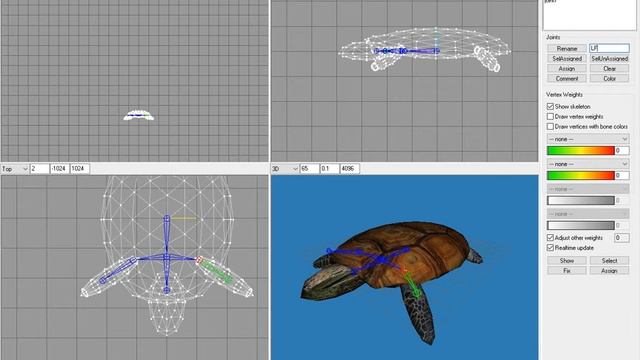Click Assign in the Joints section
This screenshot has height=360, width=640.
[x=567, y=69]
